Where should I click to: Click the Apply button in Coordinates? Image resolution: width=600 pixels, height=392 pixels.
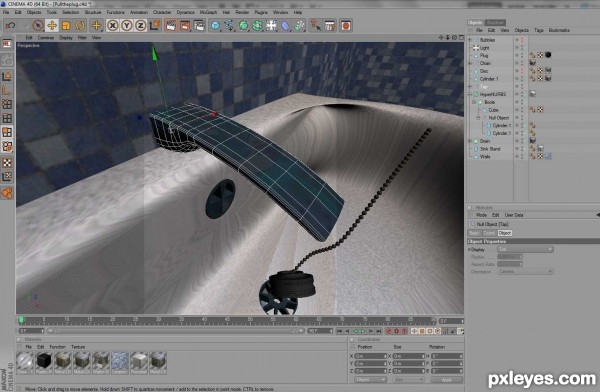447,380
